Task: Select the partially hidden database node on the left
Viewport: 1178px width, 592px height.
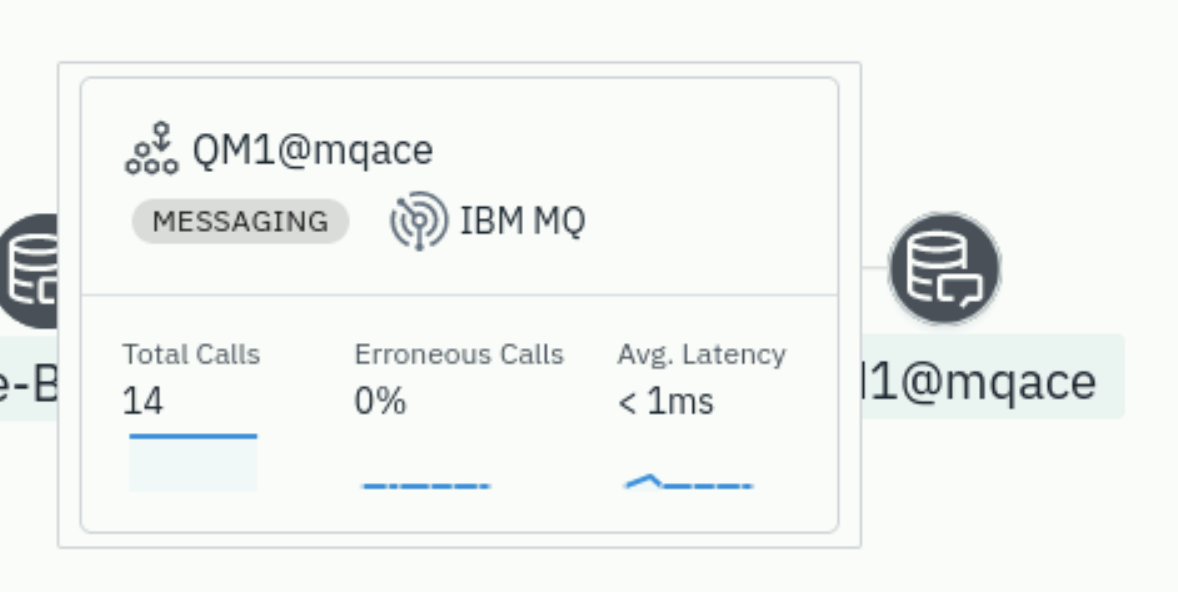Action: pyautogui.click(x=29, y=270)
